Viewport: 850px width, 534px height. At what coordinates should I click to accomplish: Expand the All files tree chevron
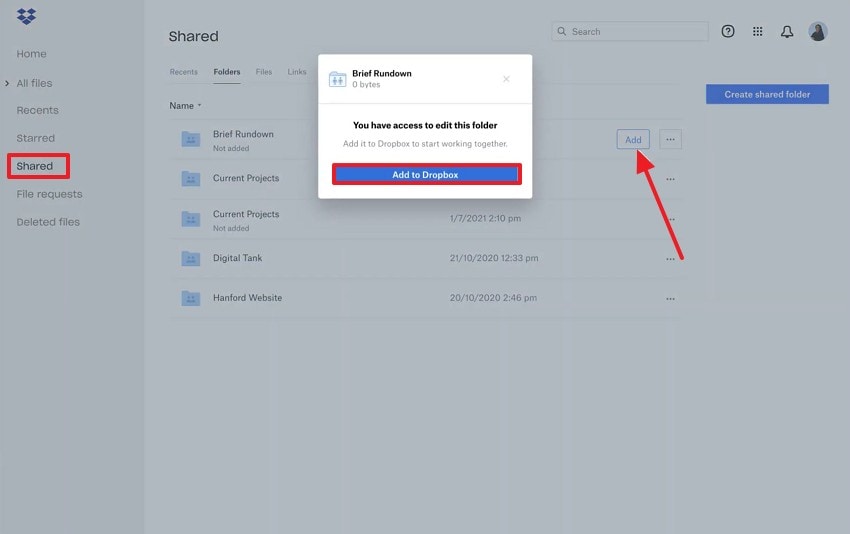pos(7,83)
